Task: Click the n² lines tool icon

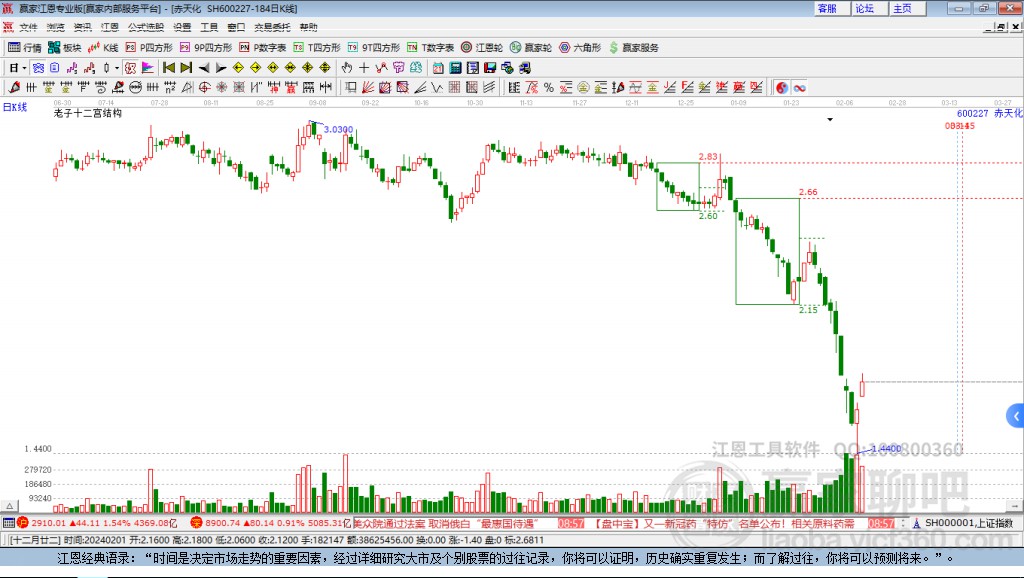Action: (170, 88)
